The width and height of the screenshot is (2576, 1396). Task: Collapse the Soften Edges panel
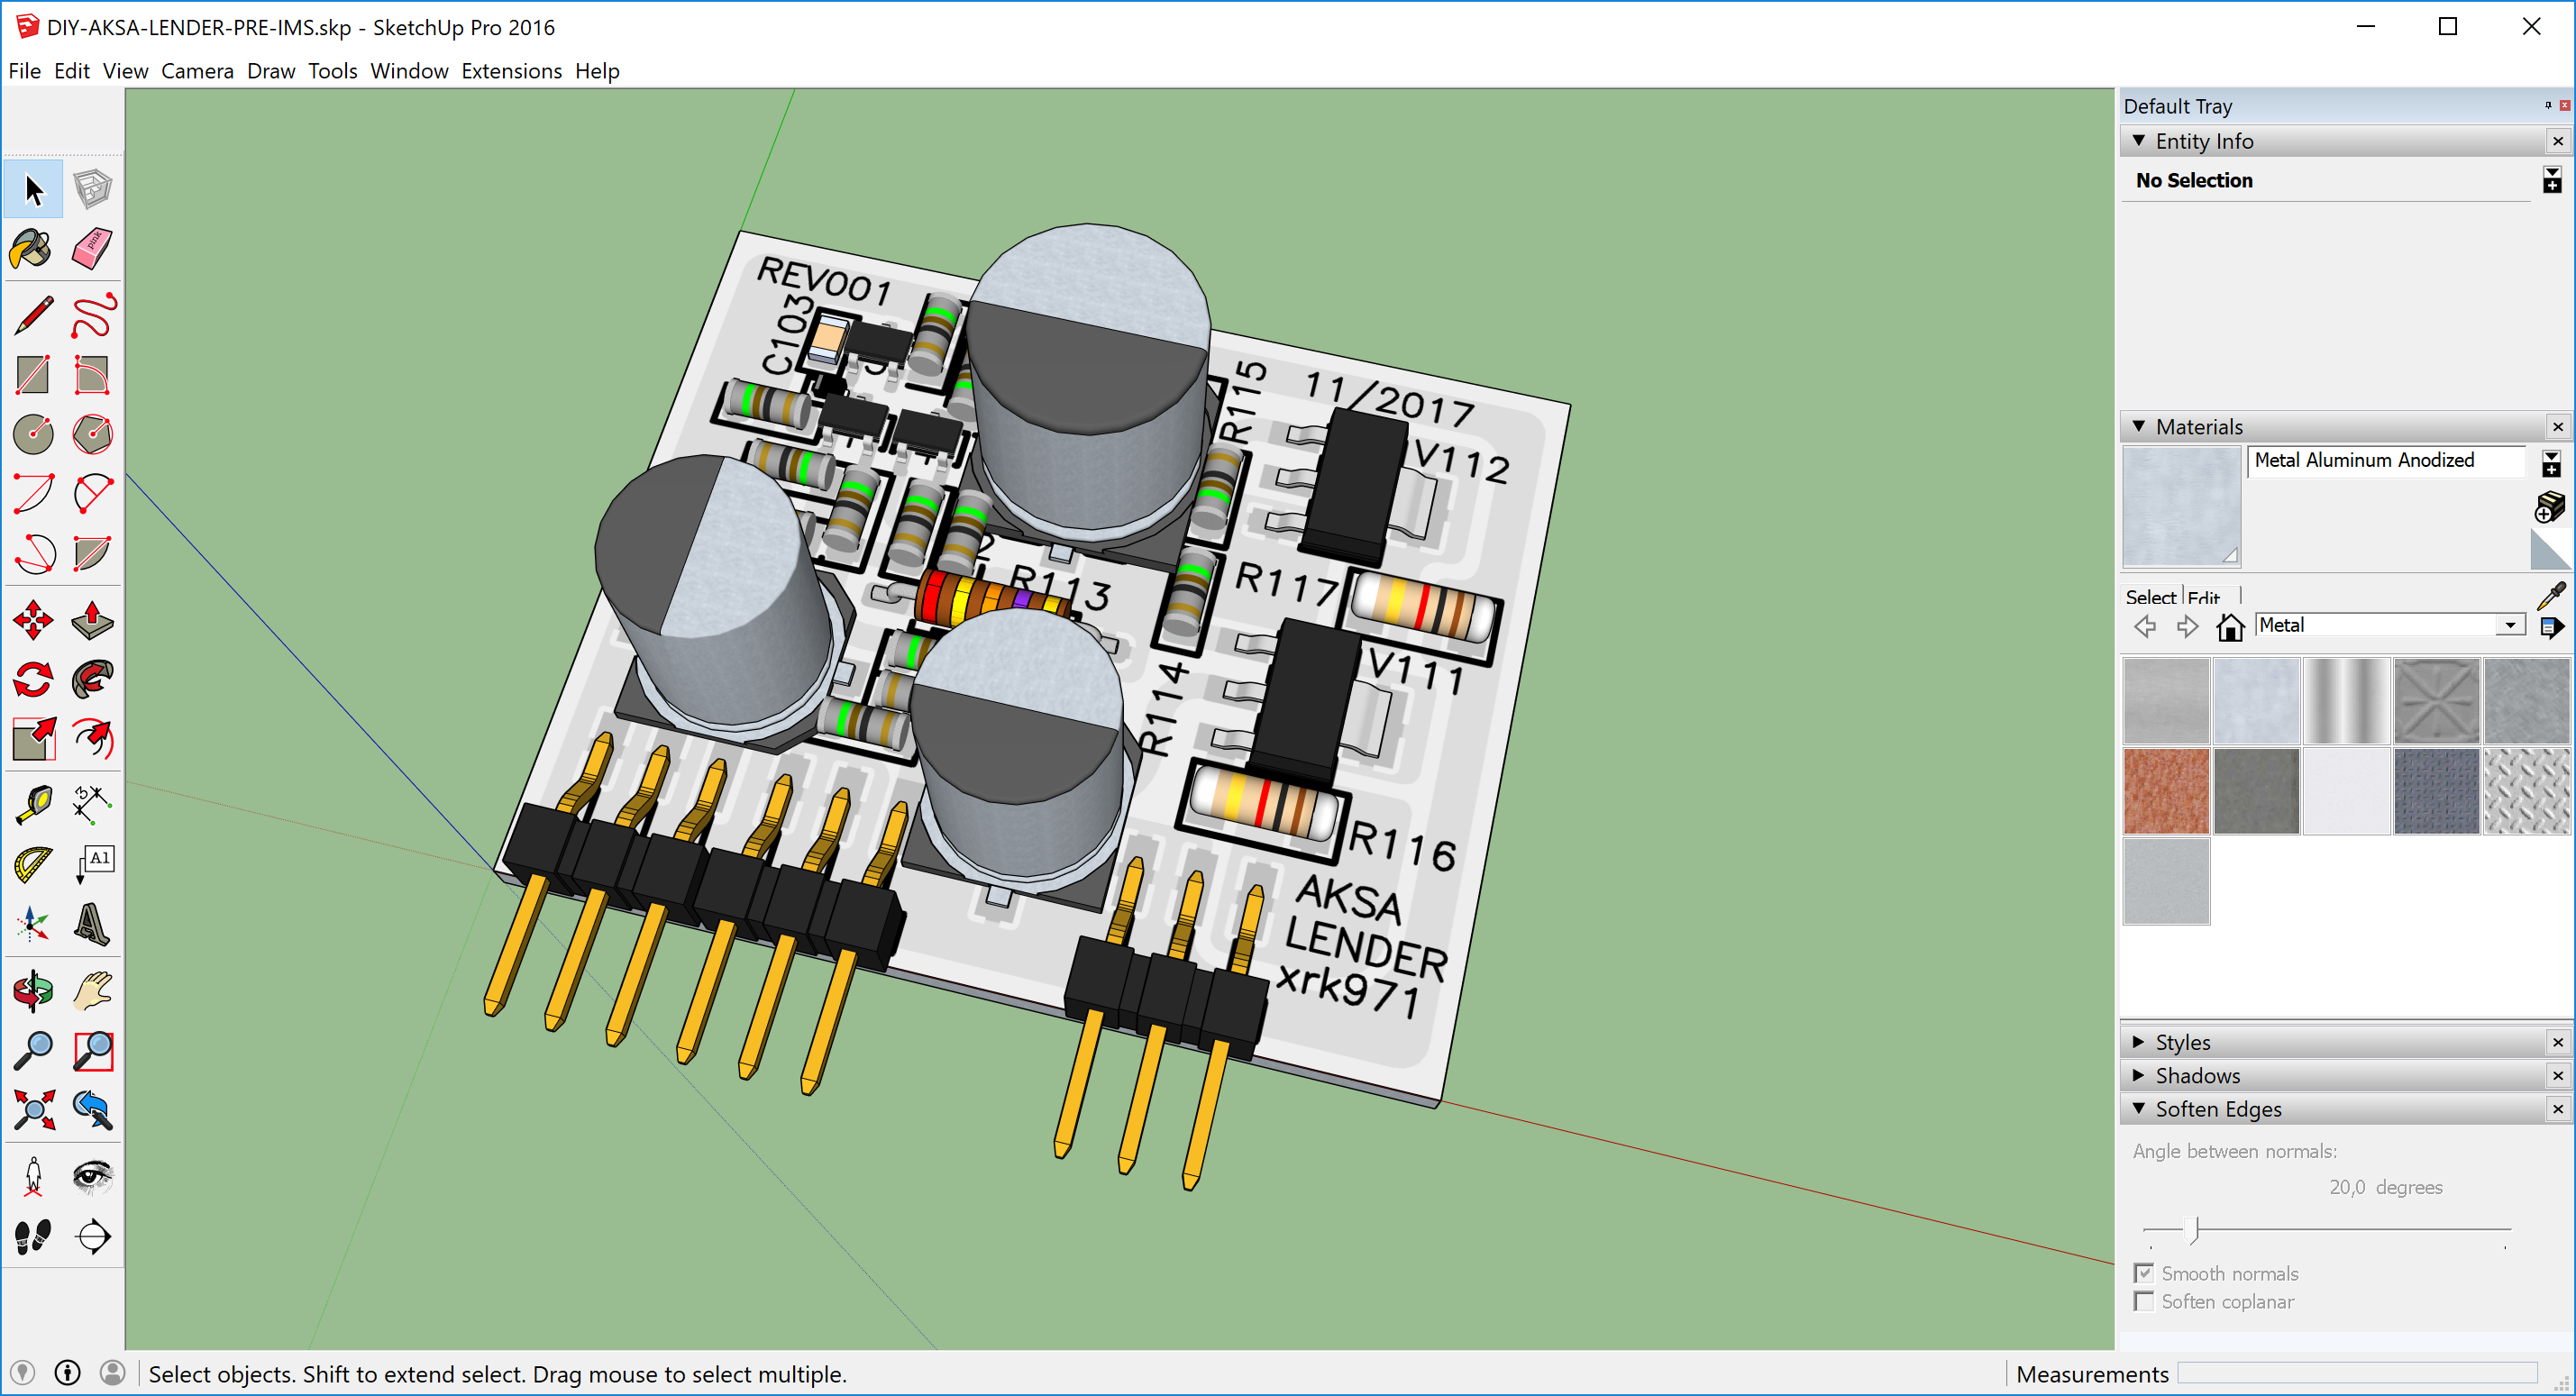[x=2138, y=1108]
